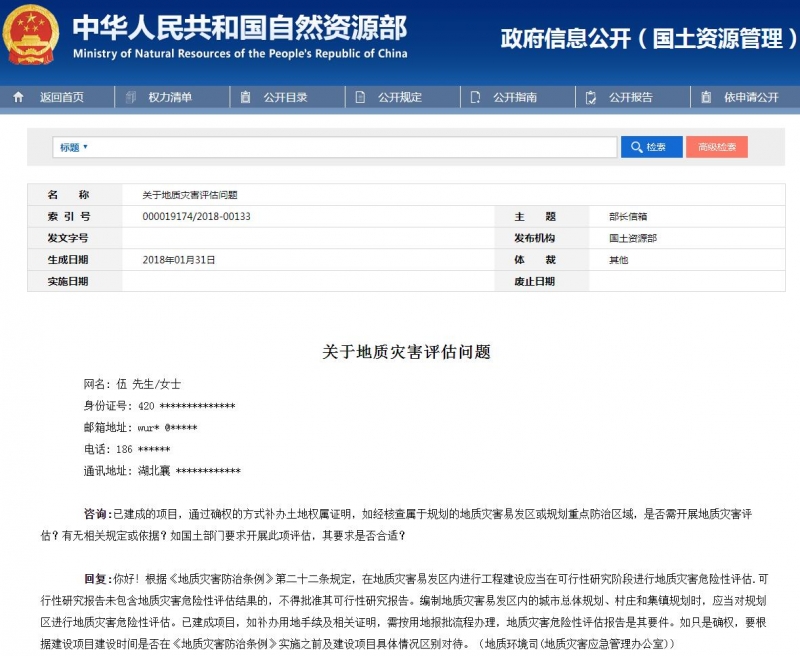Click the 公开目录 folder icon

pyautogui.click(x=243, y=97)
